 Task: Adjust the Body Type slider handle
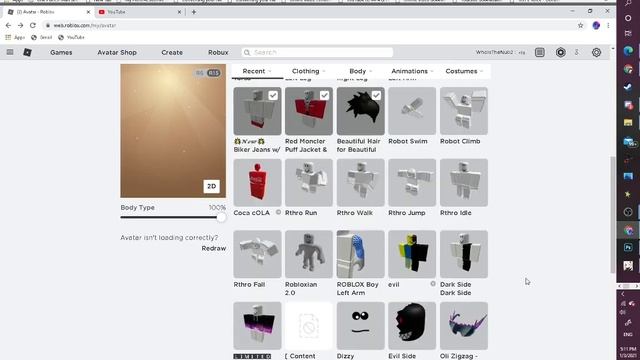tap(221, 217)
